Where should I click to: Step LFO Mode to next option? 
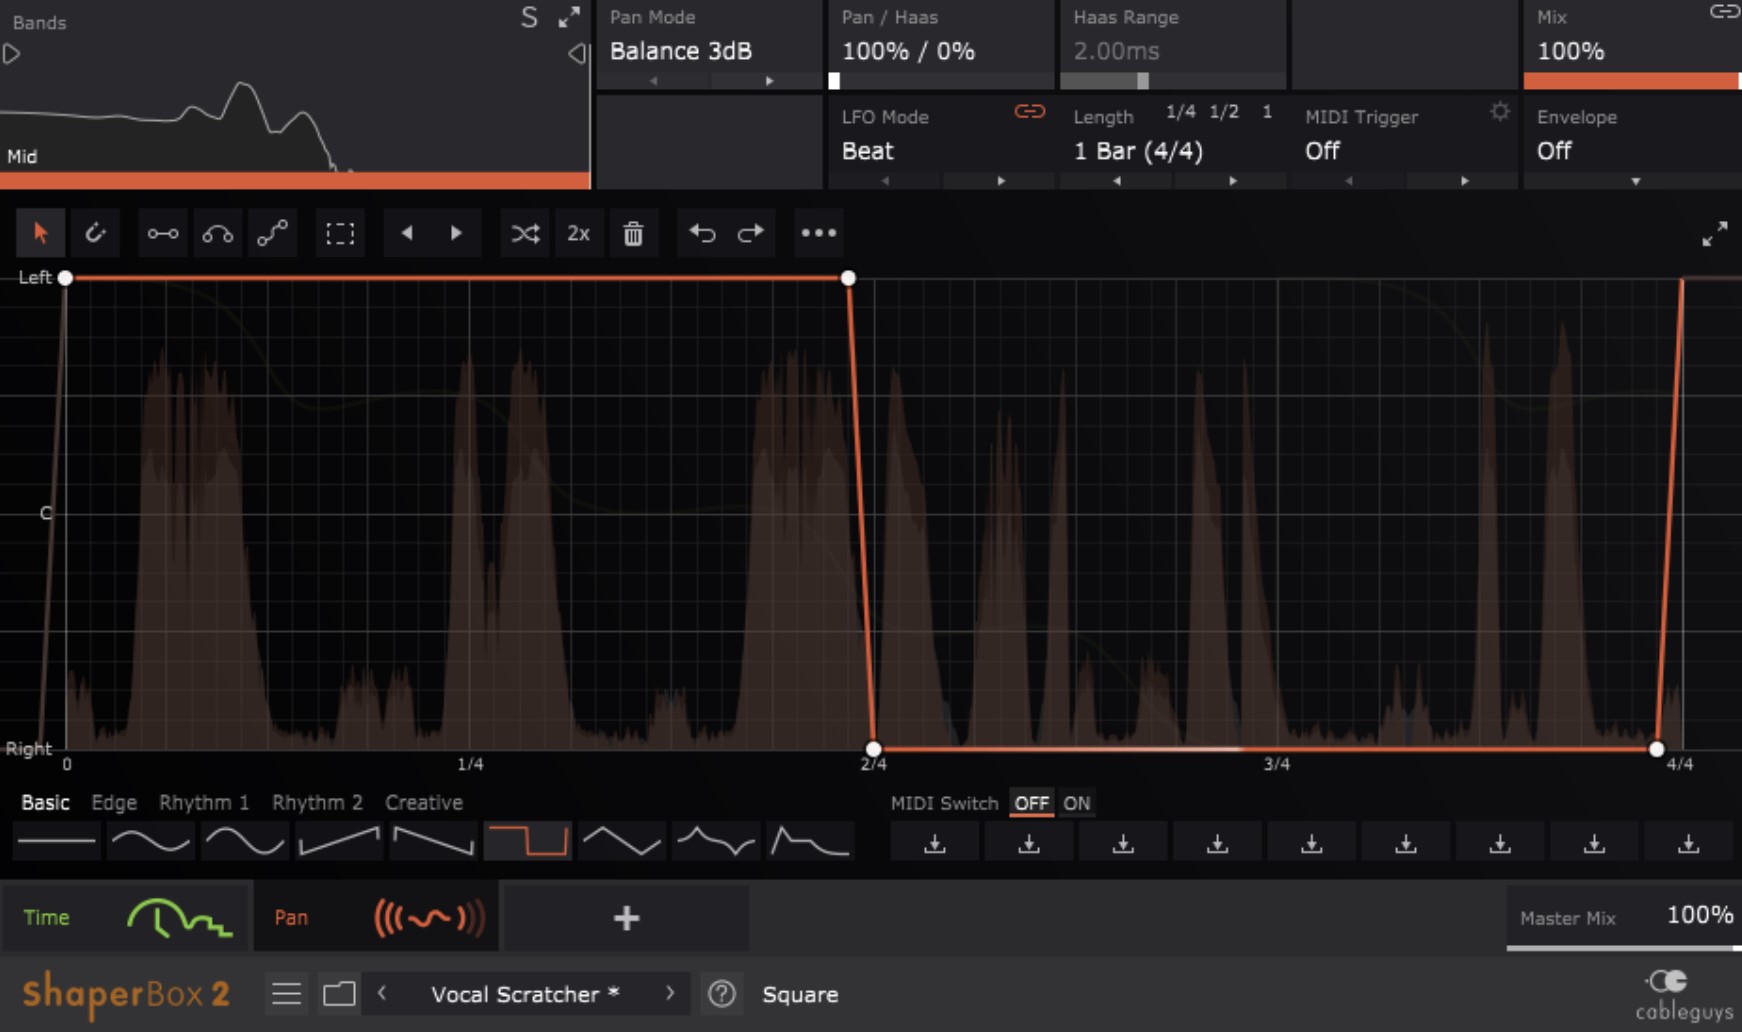(1000, 181)
